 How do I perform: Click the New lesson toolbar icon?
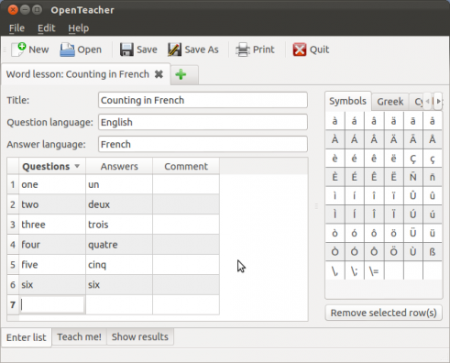[x=18, y=50]
